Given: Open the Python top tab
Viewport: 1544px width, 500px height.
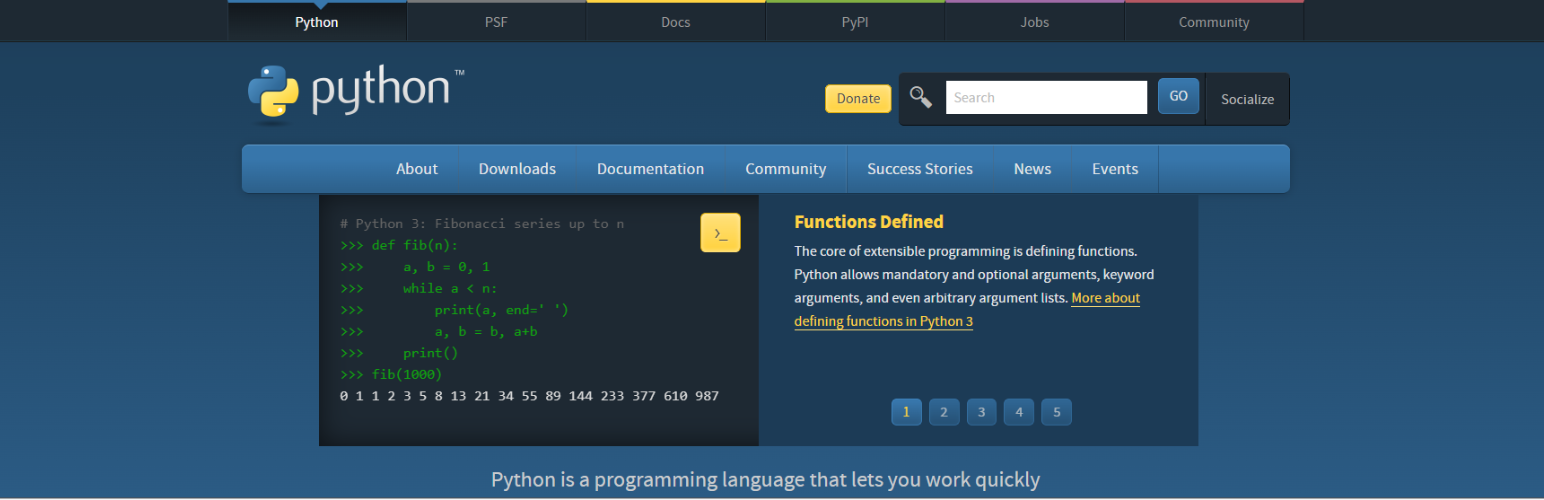Looking at the screenshot, I should (317, 21).
